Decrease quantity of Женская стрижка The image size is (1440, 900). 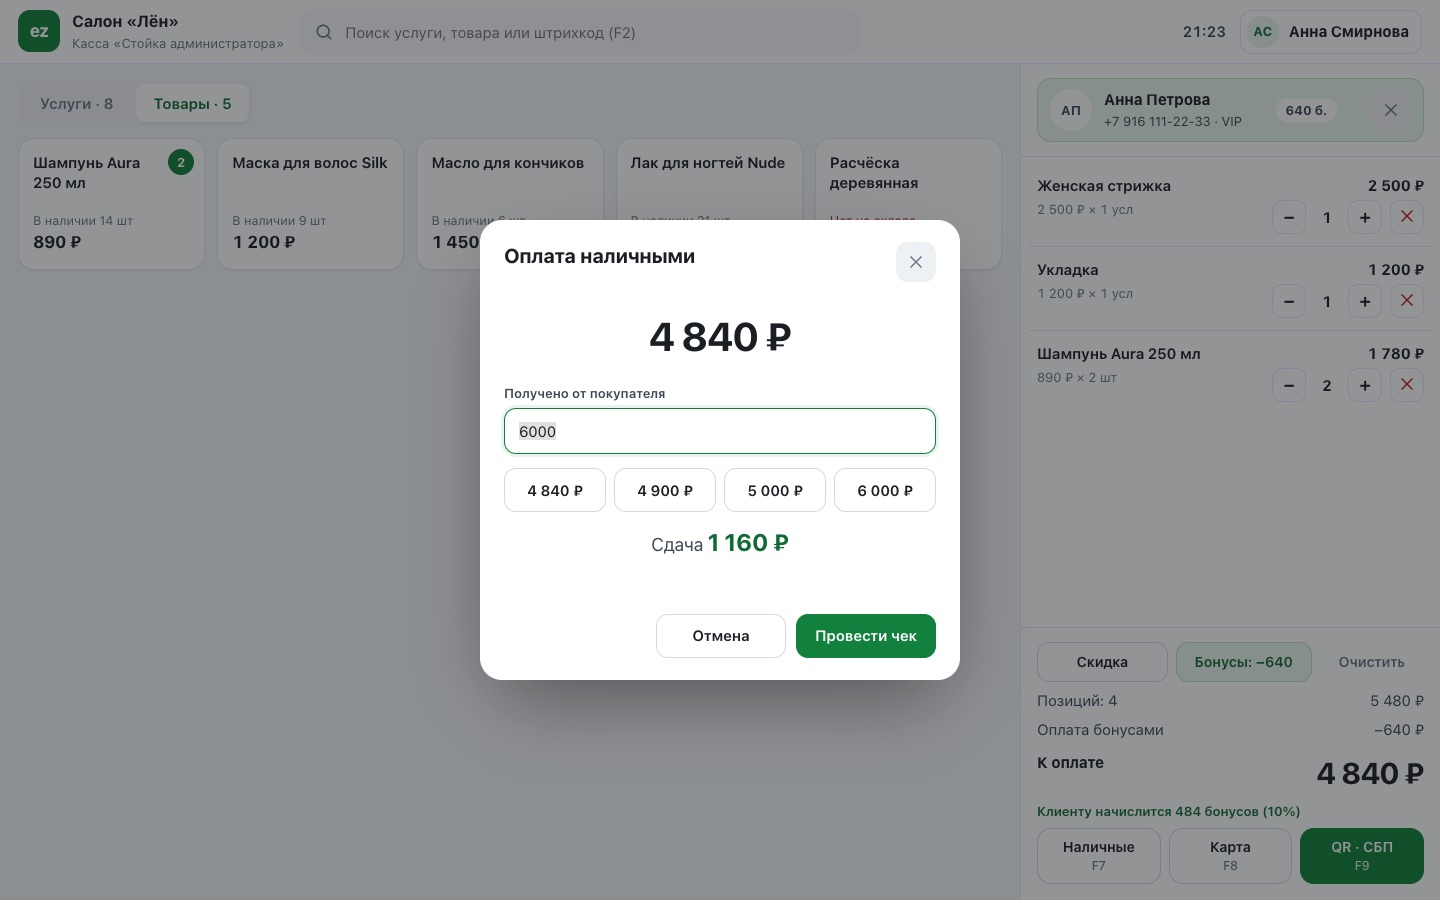(x=1289, y=217)
